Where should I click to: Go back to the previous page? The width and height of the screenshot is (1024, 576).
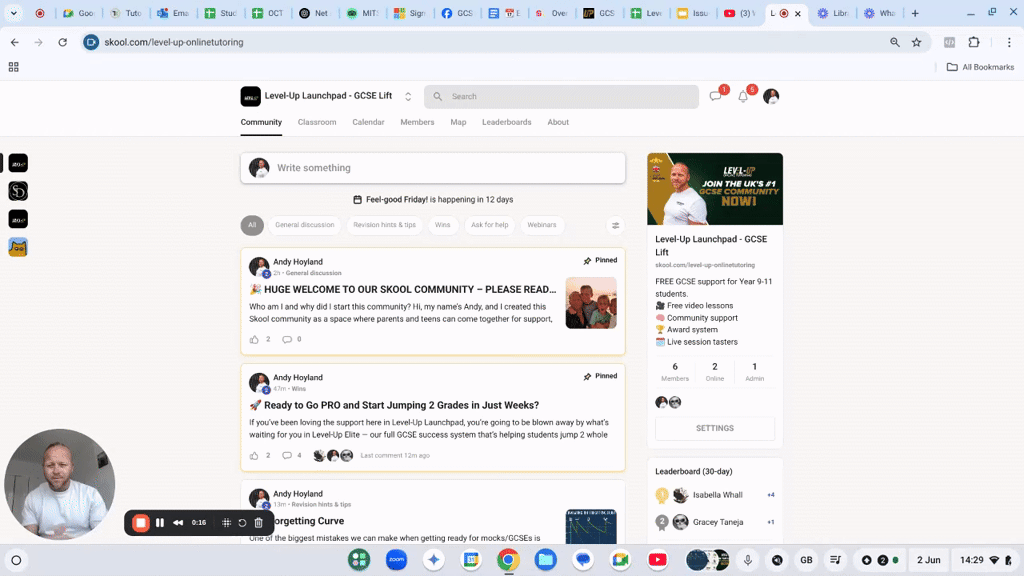pos(14,42)
